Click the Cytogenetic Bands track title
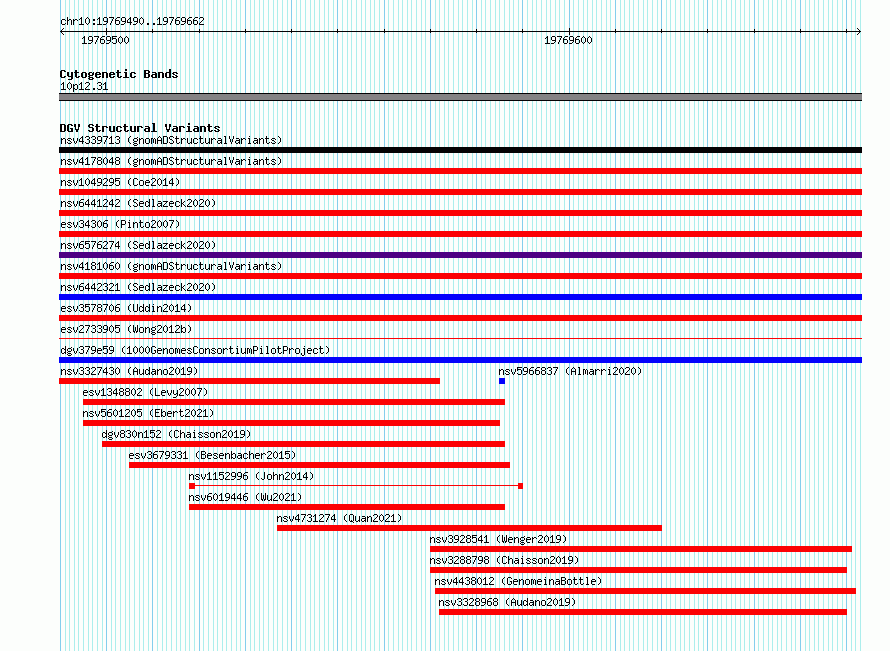Image resolution: width=890 pixels, height=651 pixels. (x=119, y=74)
